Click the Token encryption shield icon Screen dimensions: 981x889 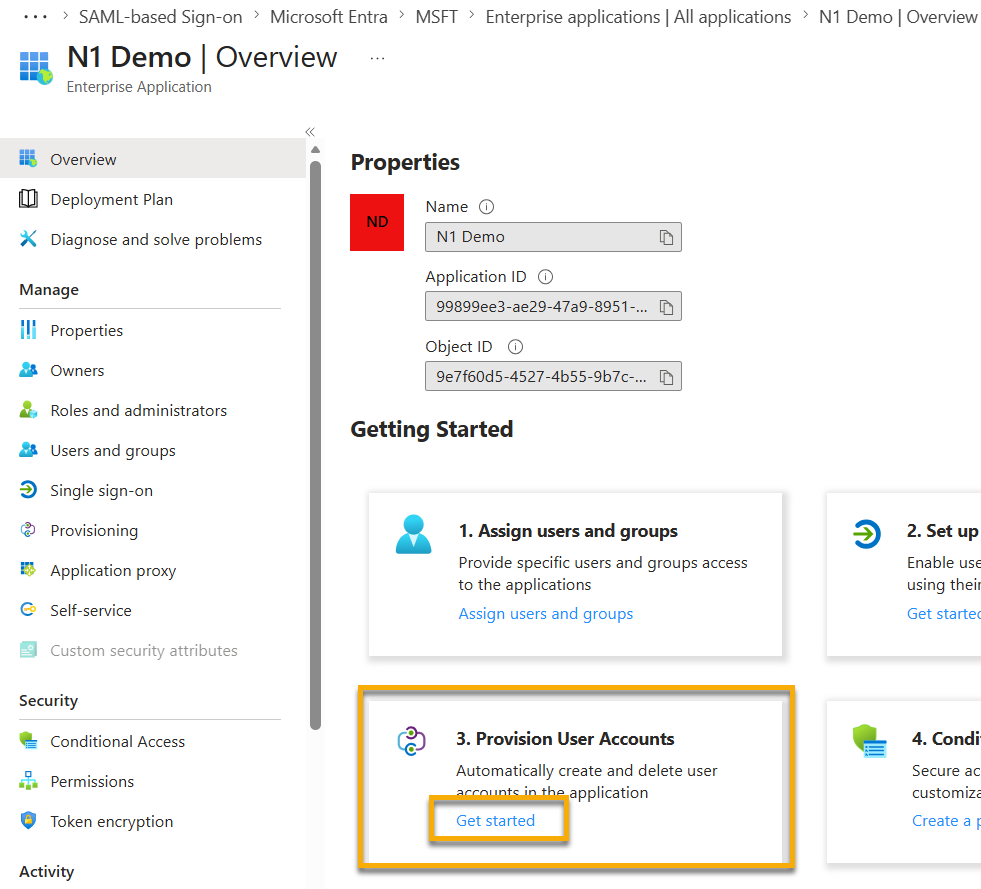point(28,820)
